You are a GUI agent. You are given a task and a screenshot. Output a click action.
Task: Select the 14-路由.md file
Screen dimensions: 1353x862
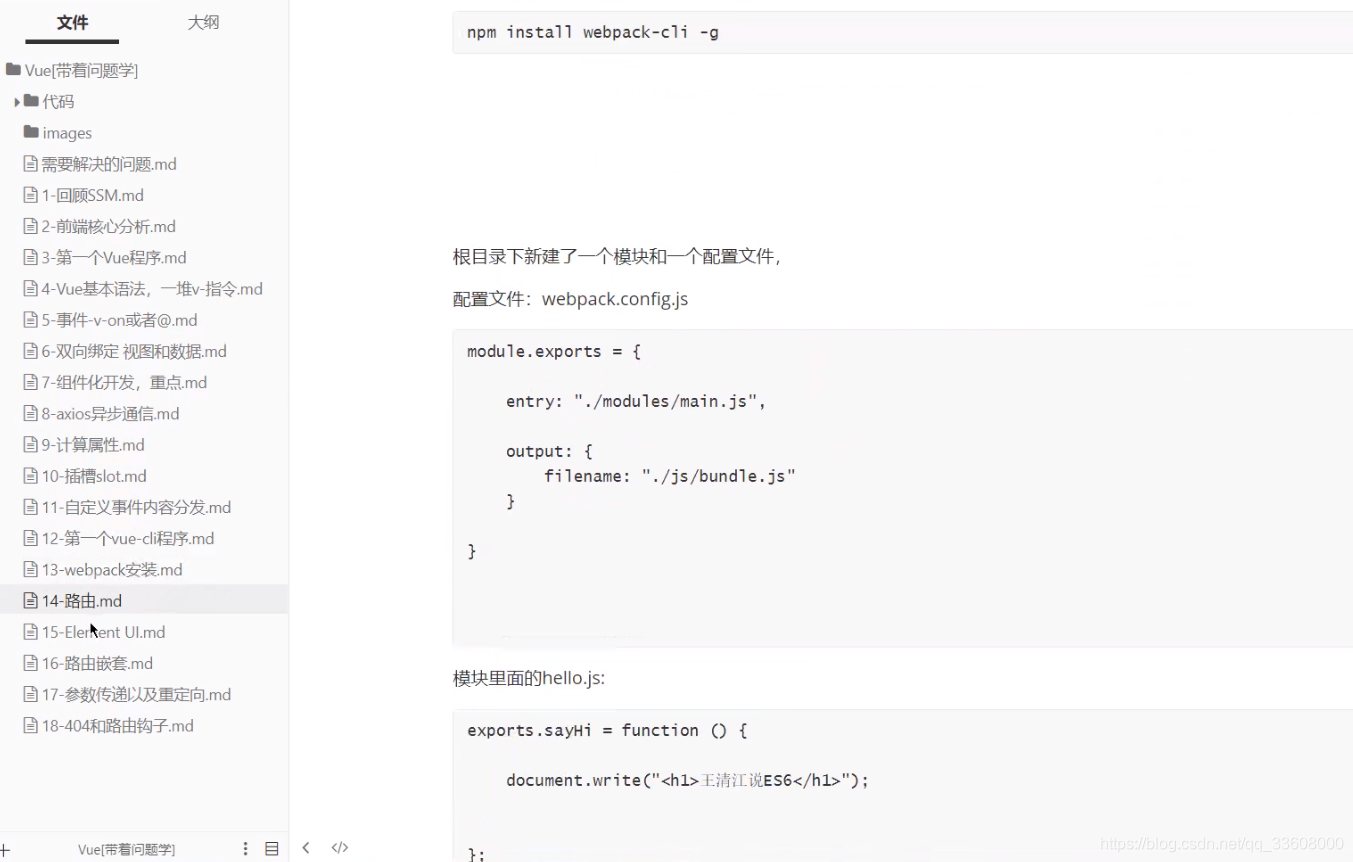pos(144,600)
